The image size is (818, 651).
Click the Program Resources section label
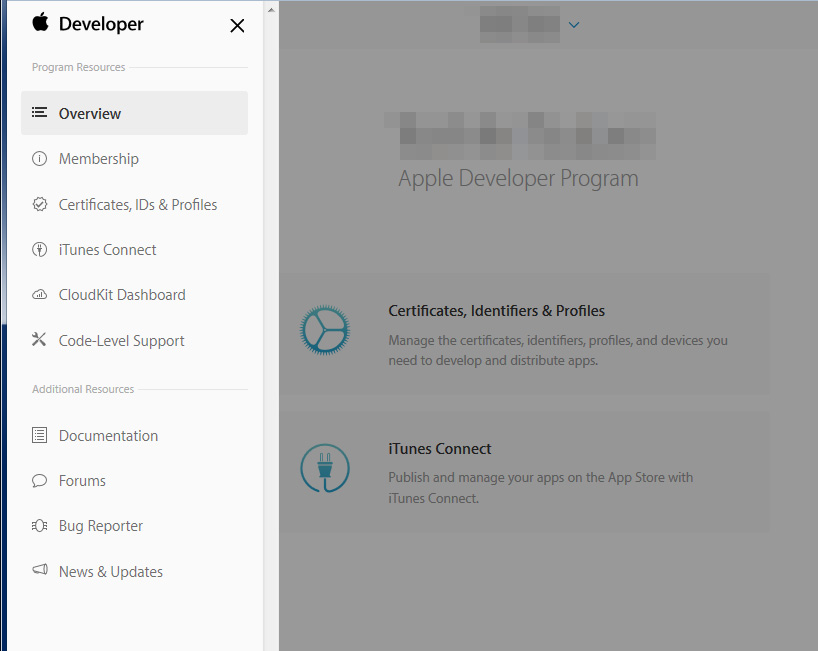pos(79,67)
